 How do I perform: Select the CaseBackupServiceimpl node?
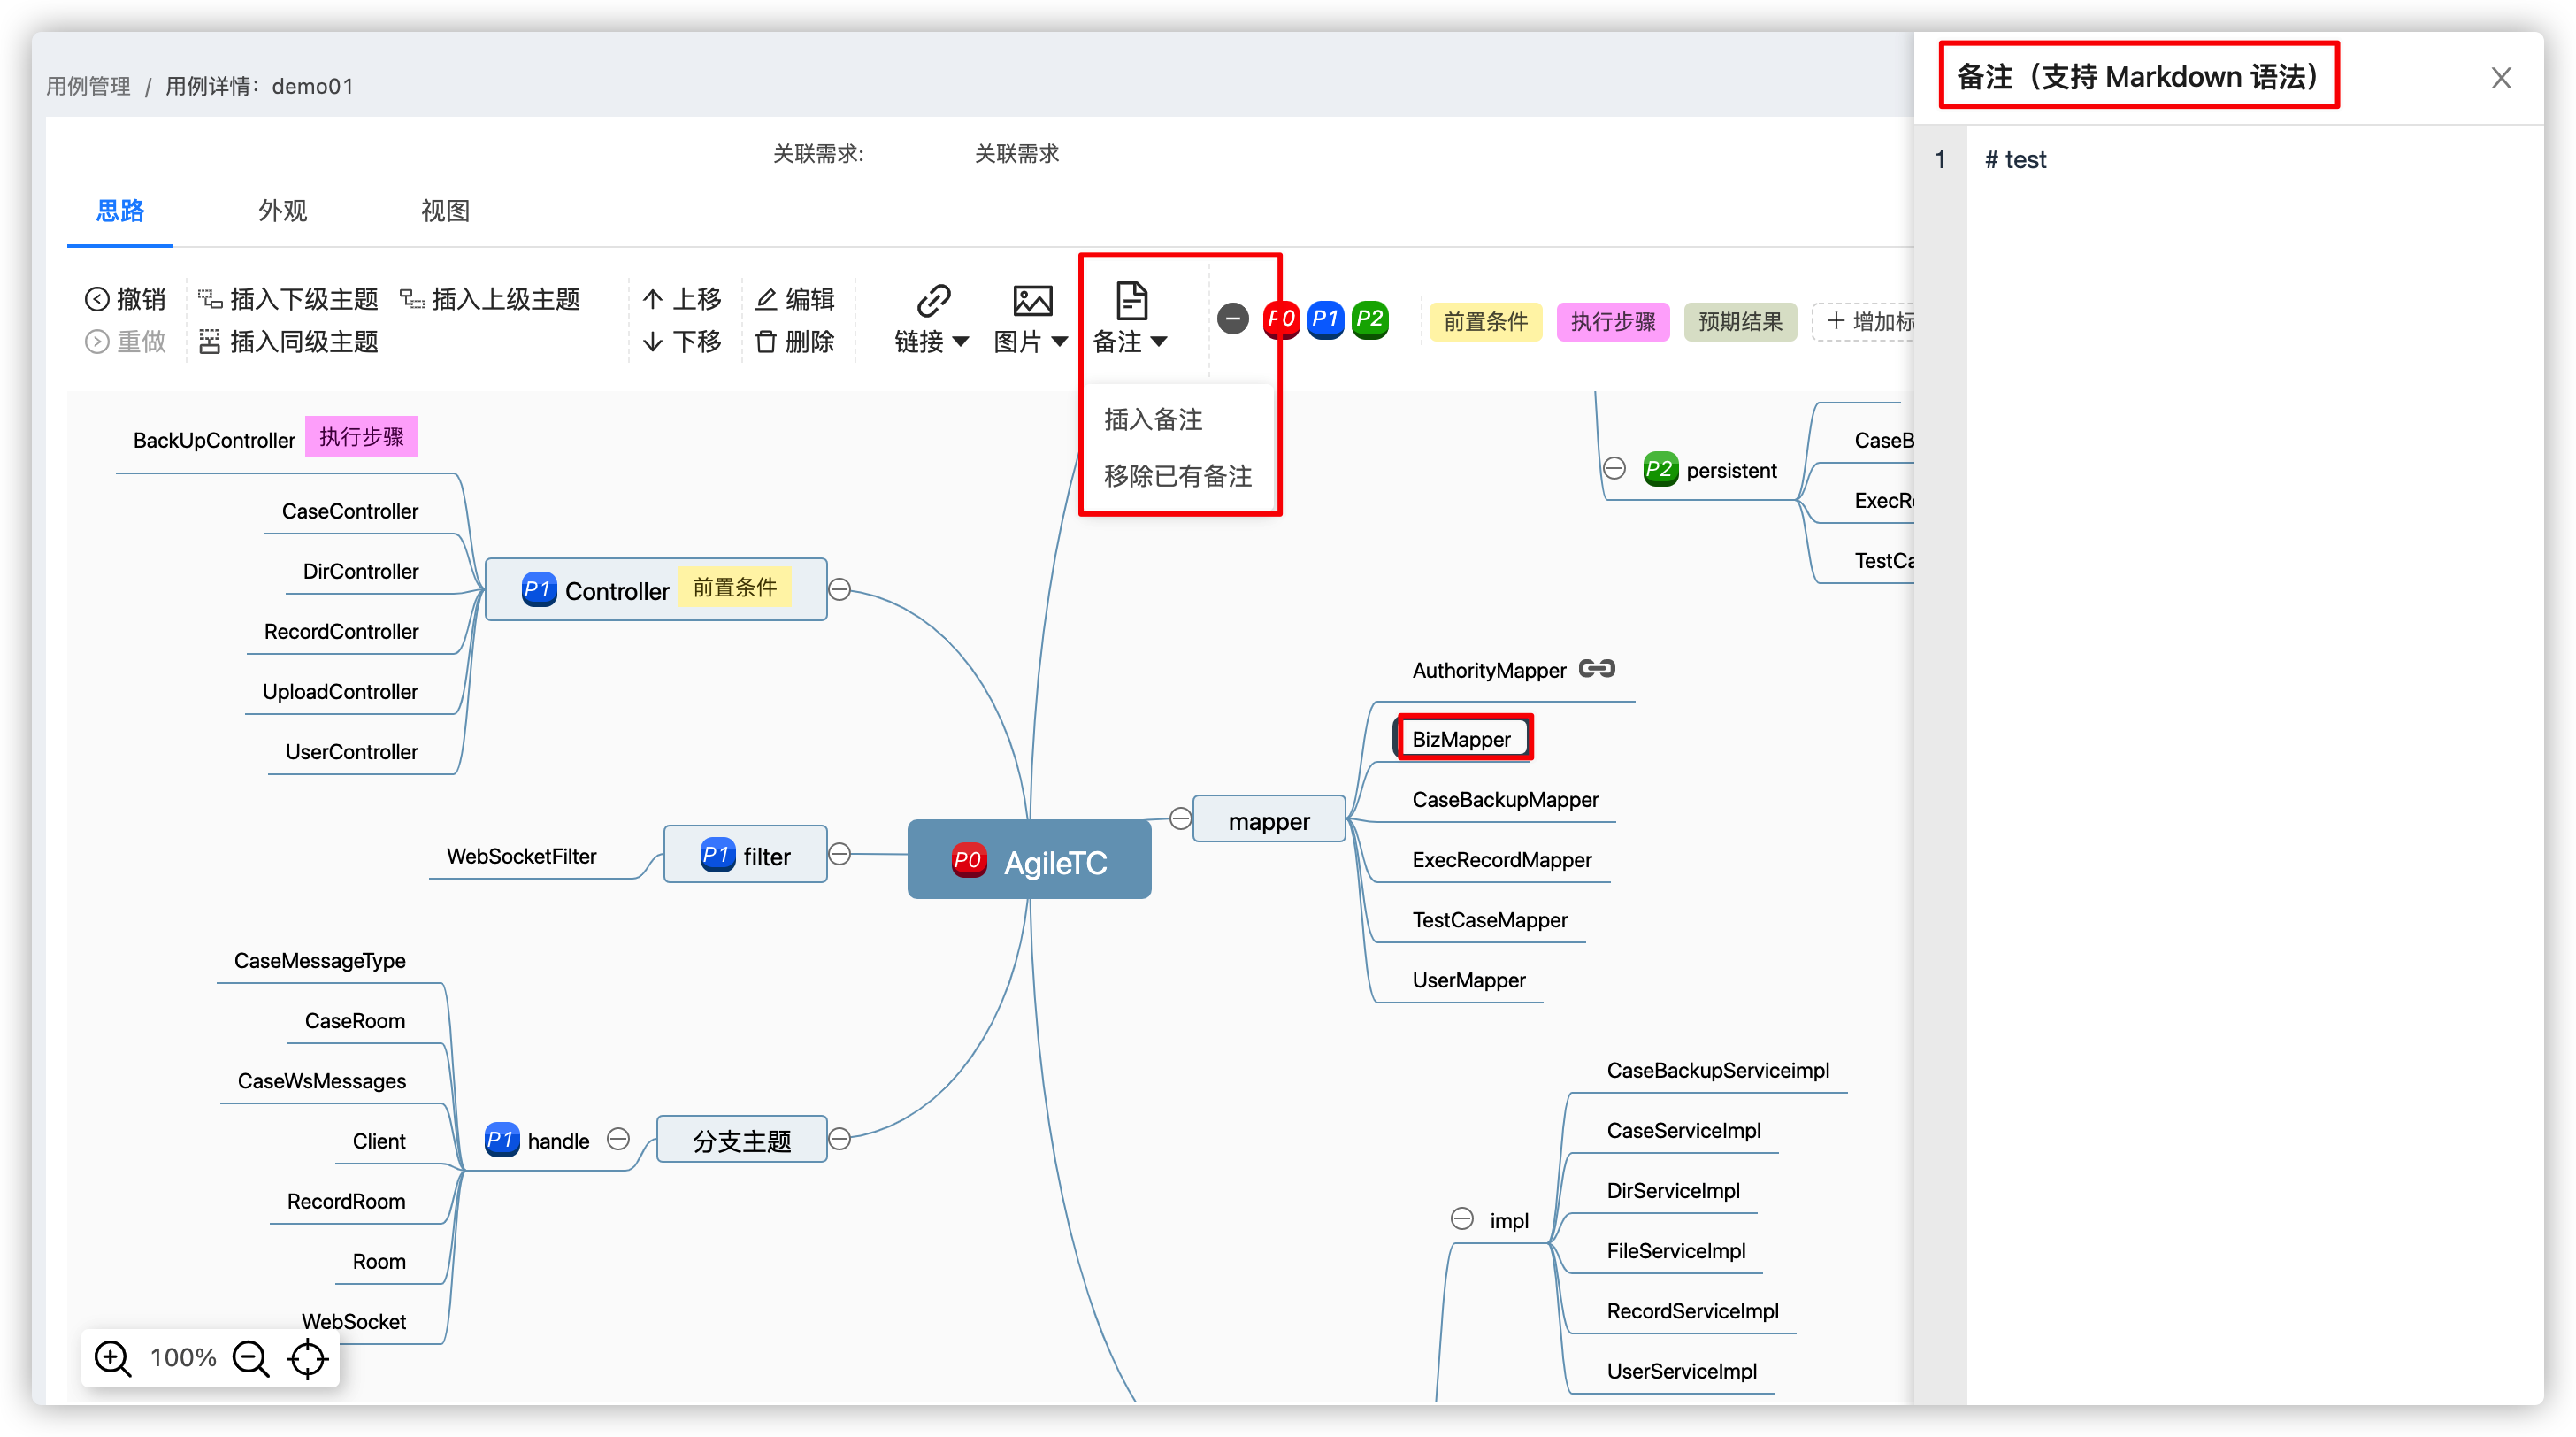coord(1718,1070)
